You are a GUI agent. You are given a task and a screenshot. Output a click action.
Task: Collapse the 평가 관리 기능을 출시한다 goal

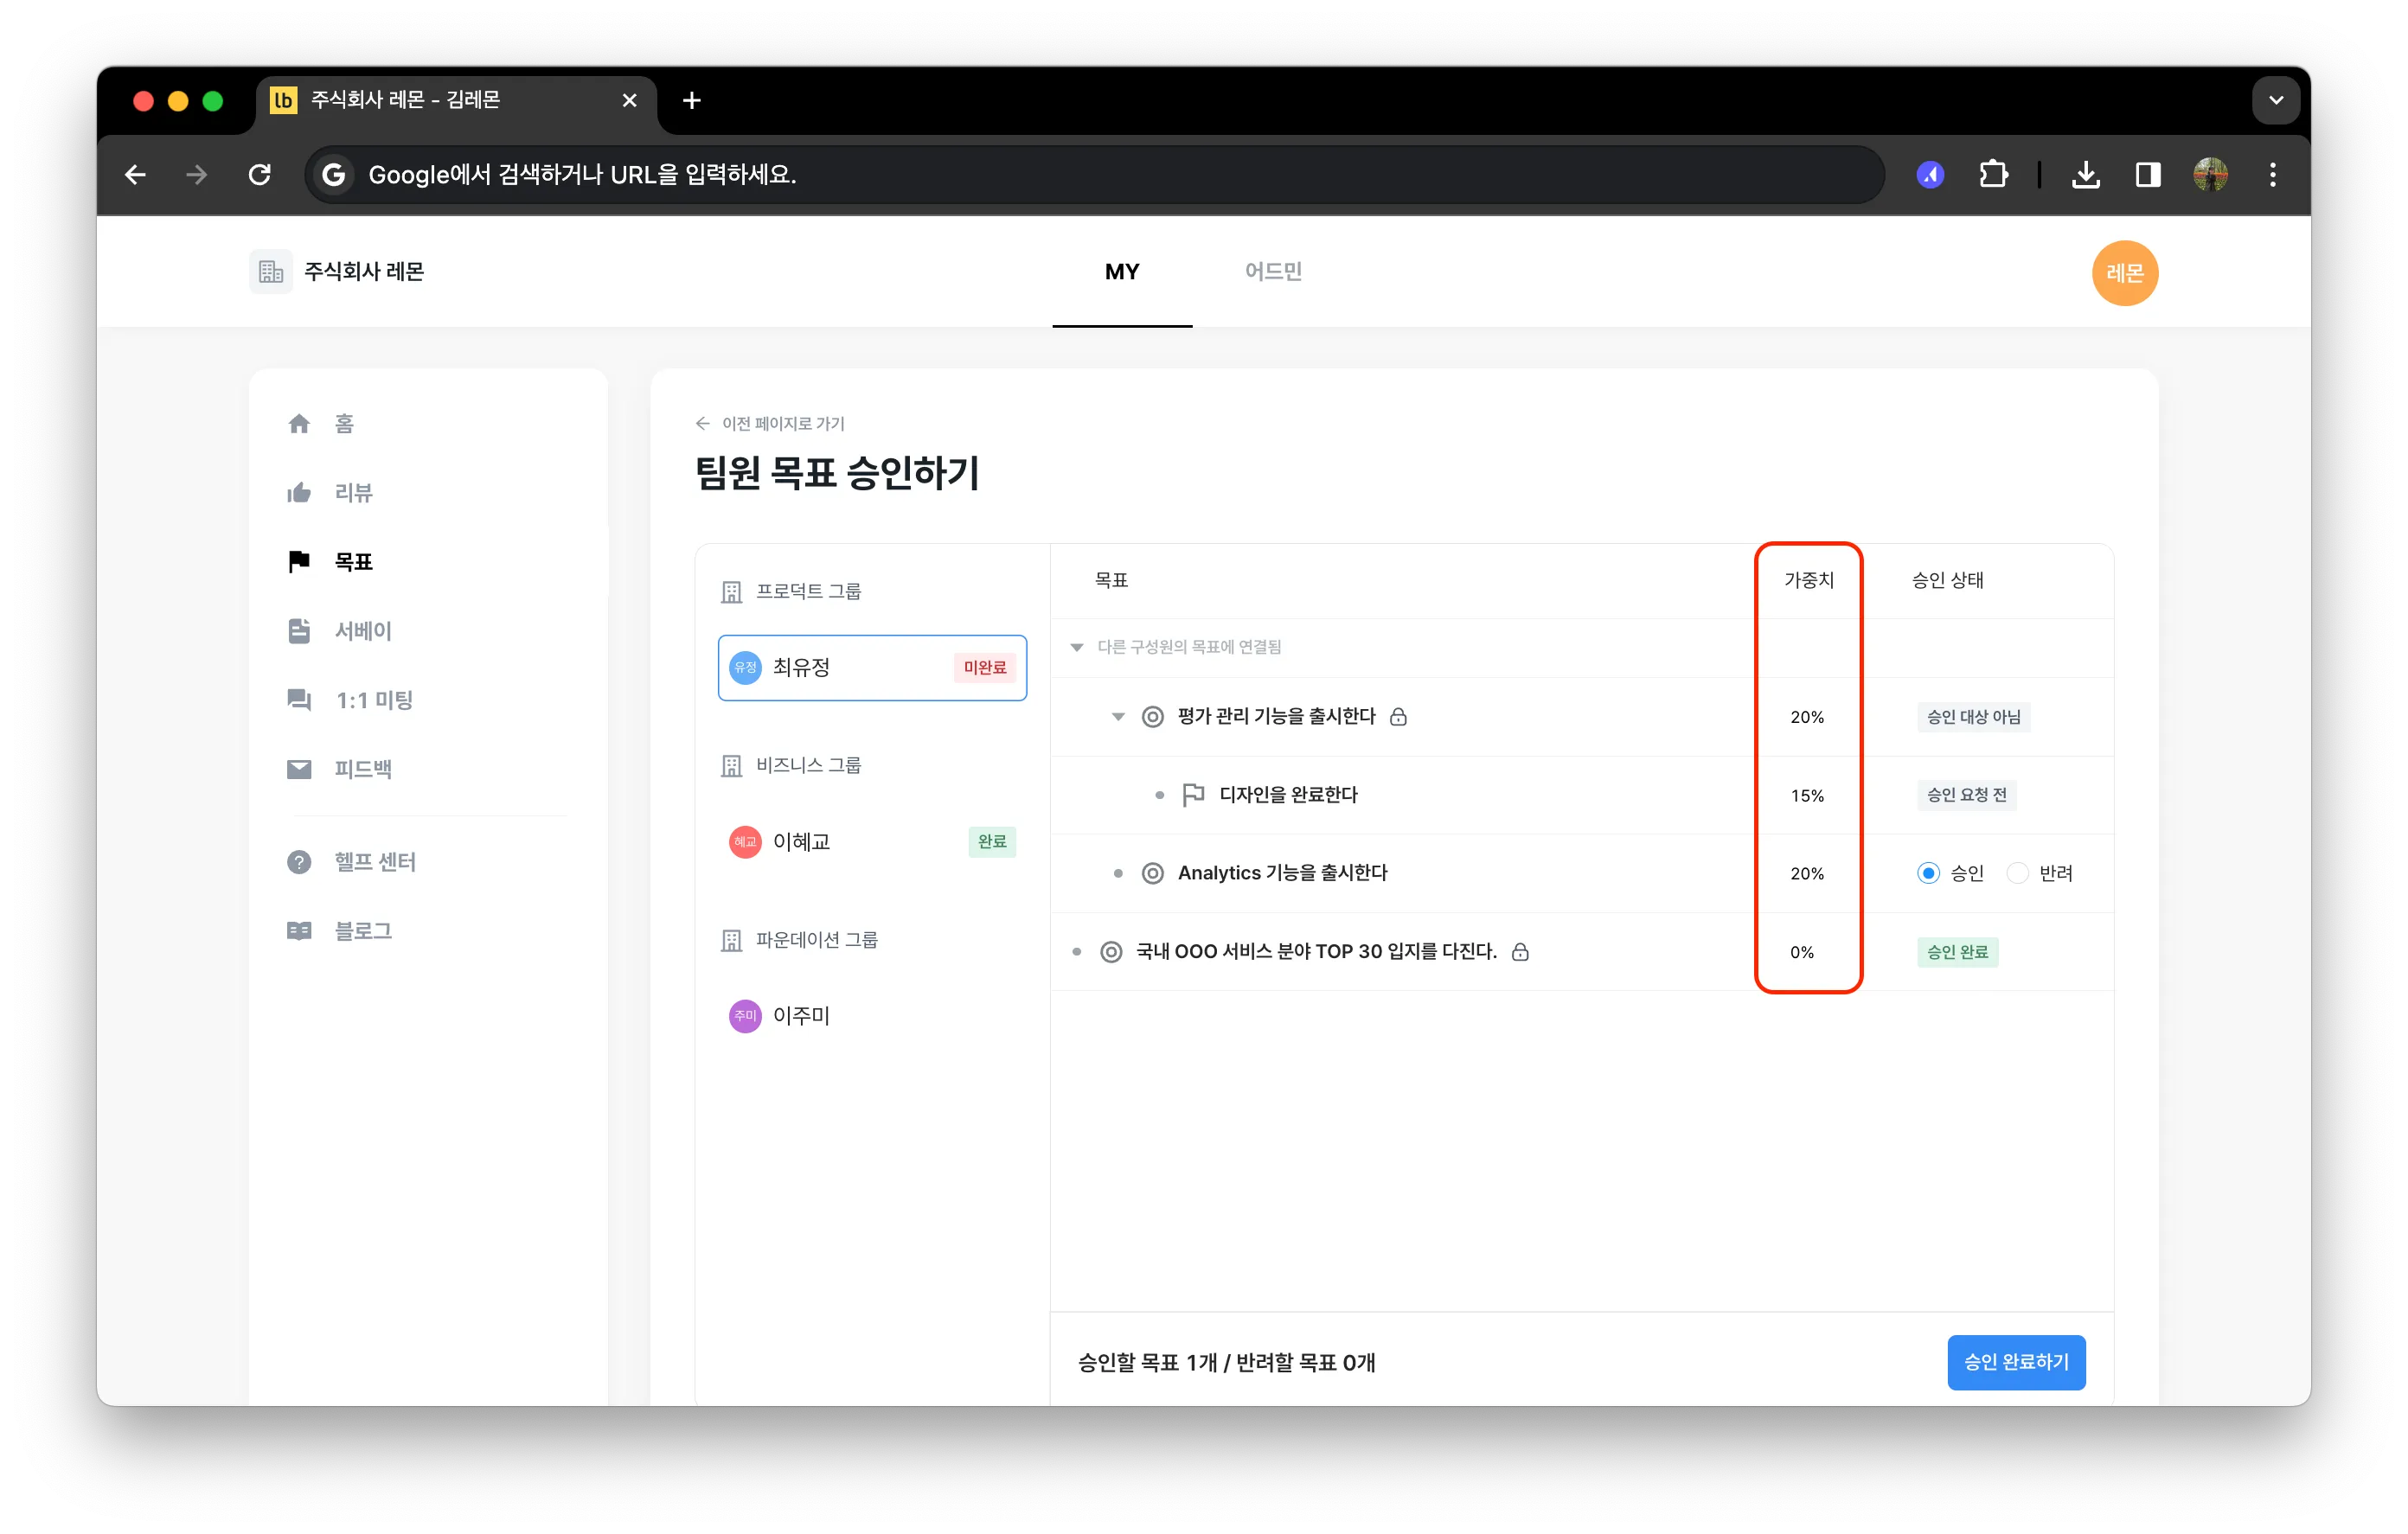coord(1118,716)
